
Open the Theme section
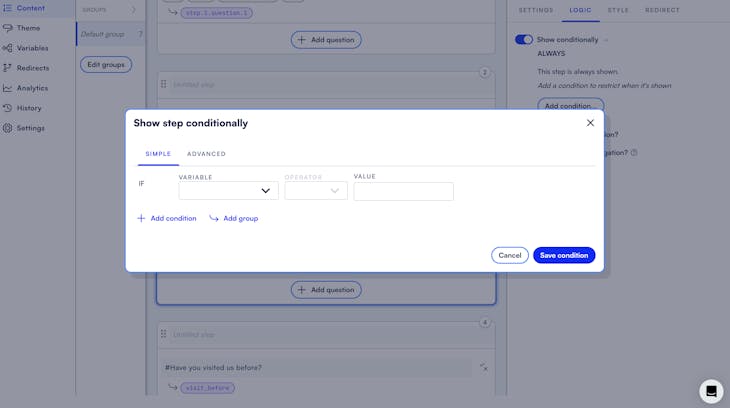[28, 28]
